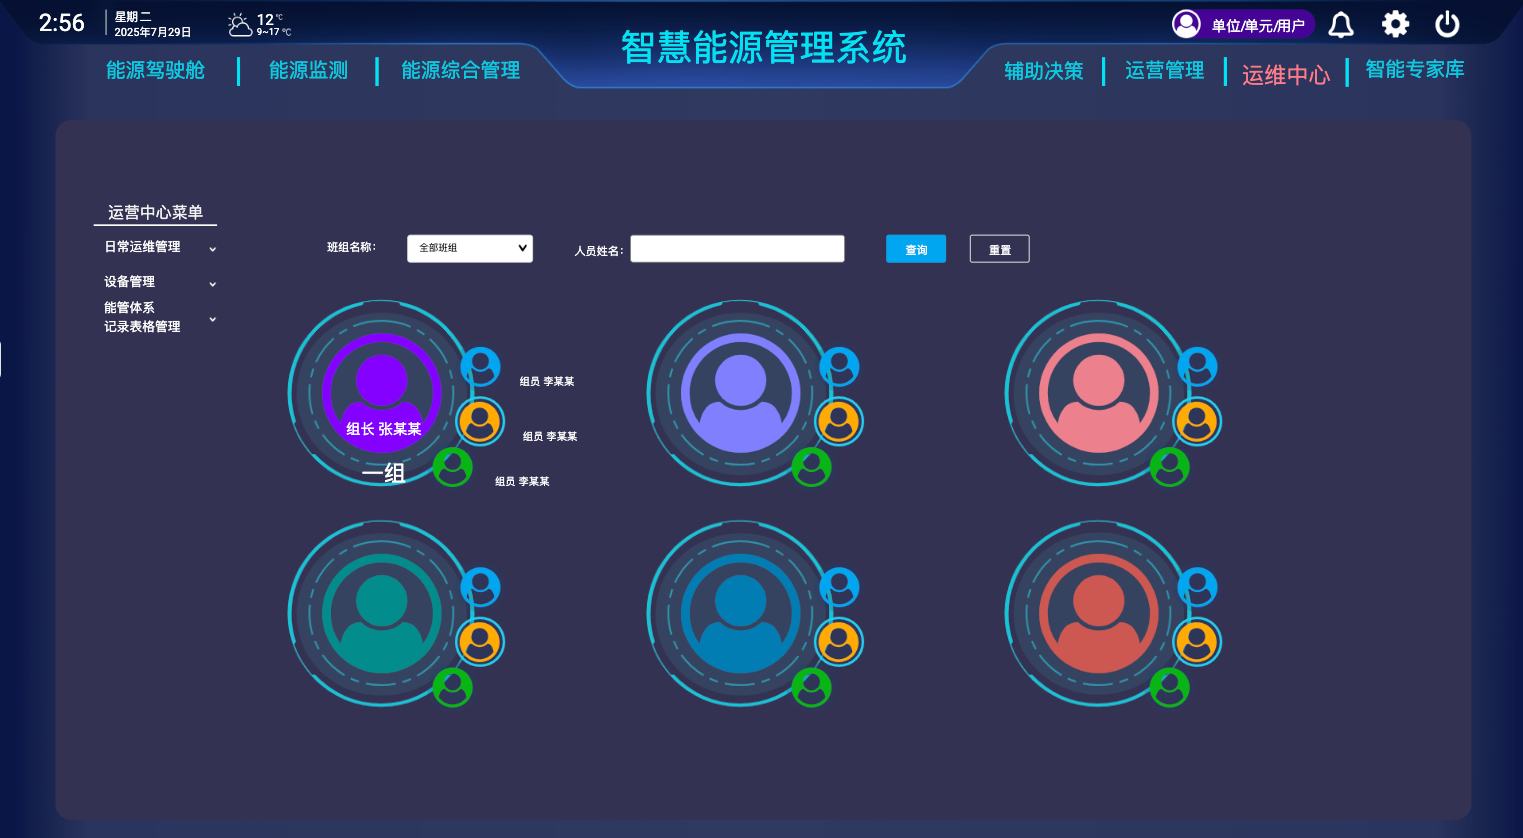Click orange member icon of pink team
This screenshot has height=838, width=1523.
[1197, 422]
